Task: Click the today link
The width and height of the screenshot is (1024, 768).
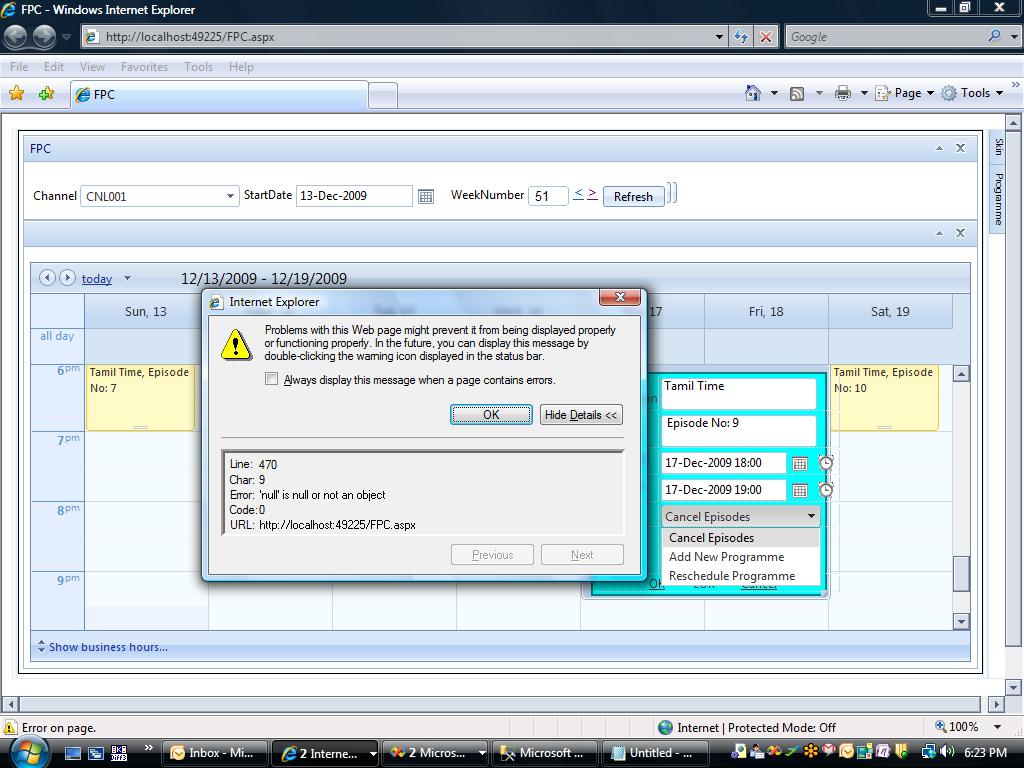Action: coord(97,279)
